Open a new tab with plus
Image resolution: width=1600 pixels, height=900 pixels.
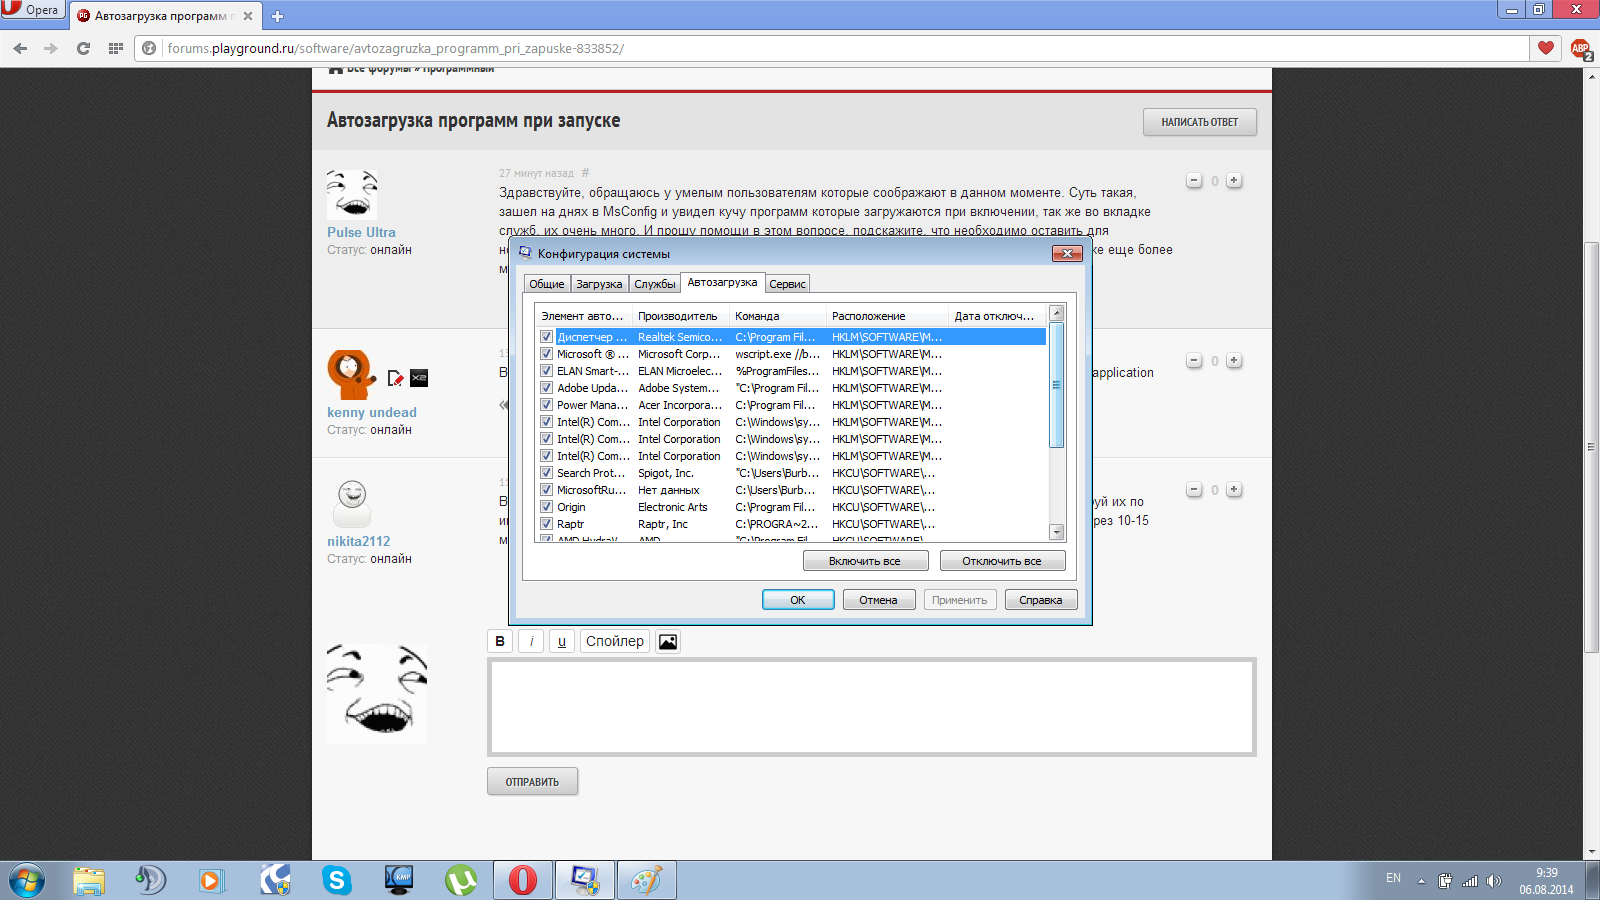pyautogui.click(x=277, y=16)
